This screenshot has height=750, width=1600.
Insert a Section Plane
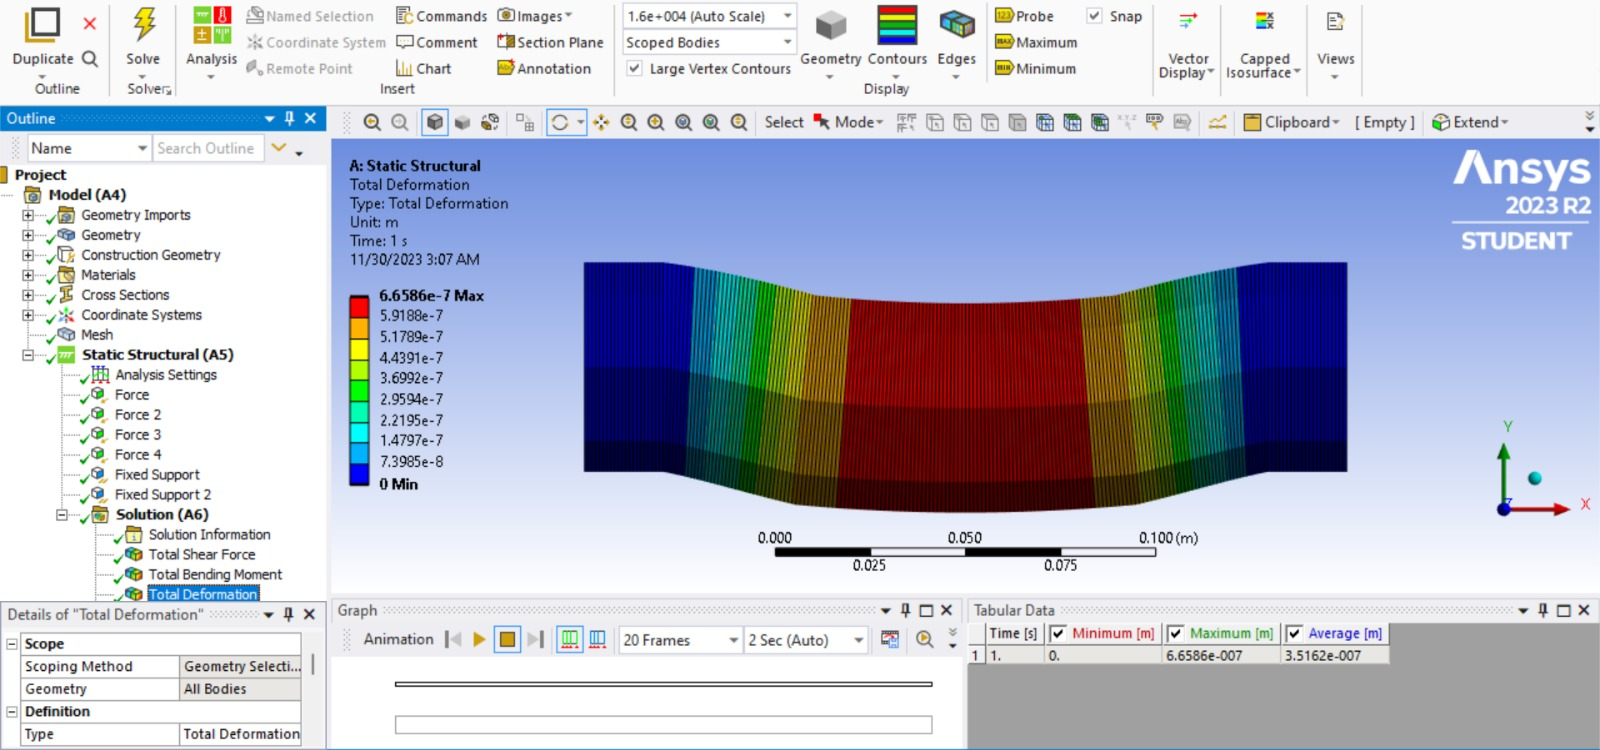[550, 42]
